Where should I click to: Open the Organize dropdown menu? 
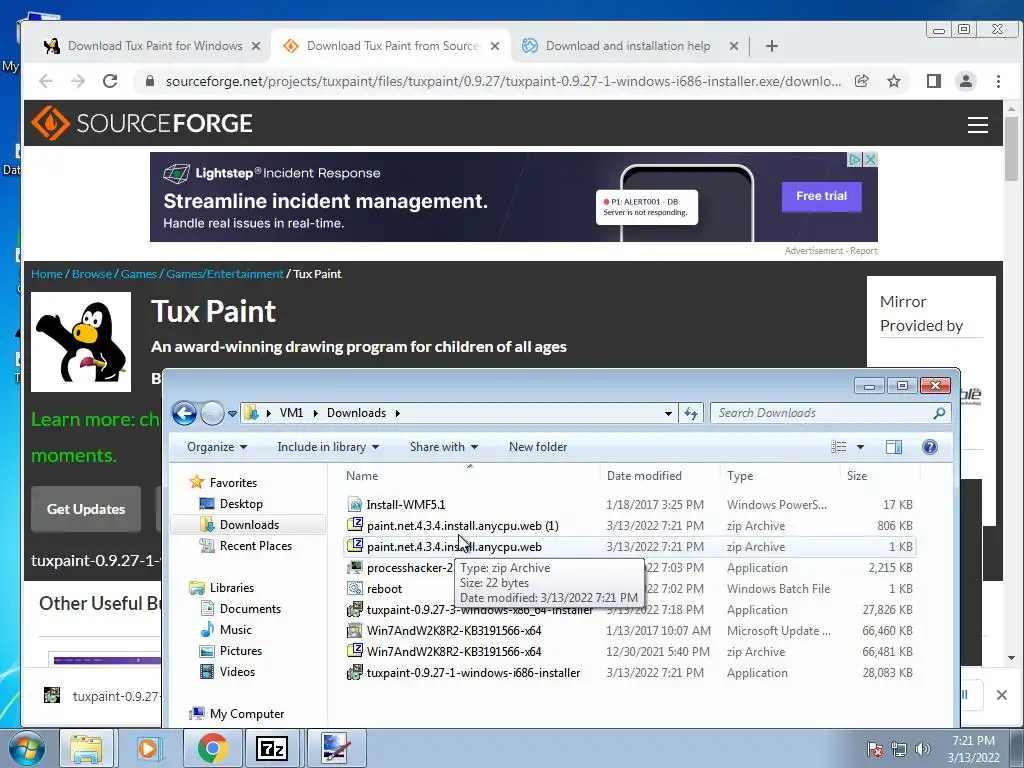[x=217, y=447]
